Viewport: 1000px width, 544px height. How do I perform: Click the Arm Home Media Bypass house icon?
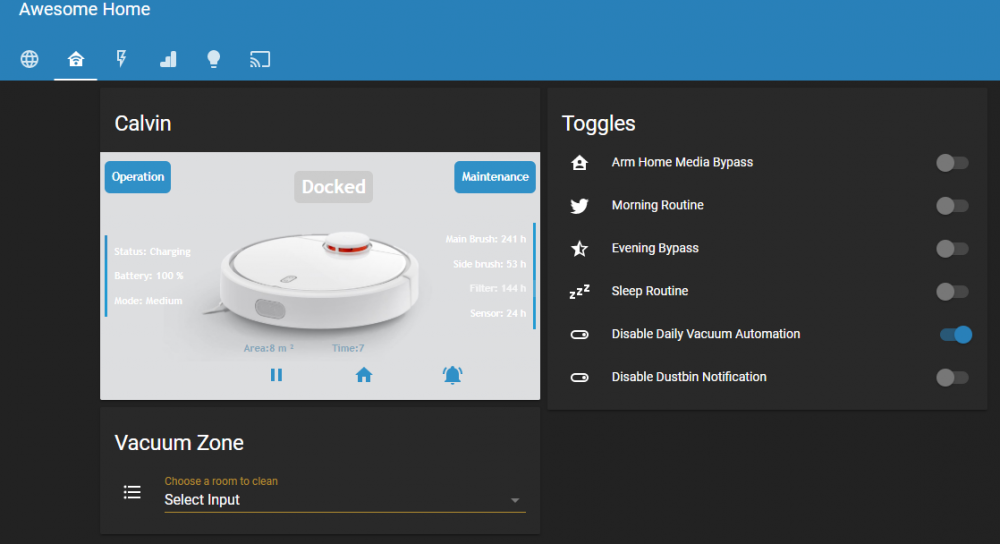(579, 163)
